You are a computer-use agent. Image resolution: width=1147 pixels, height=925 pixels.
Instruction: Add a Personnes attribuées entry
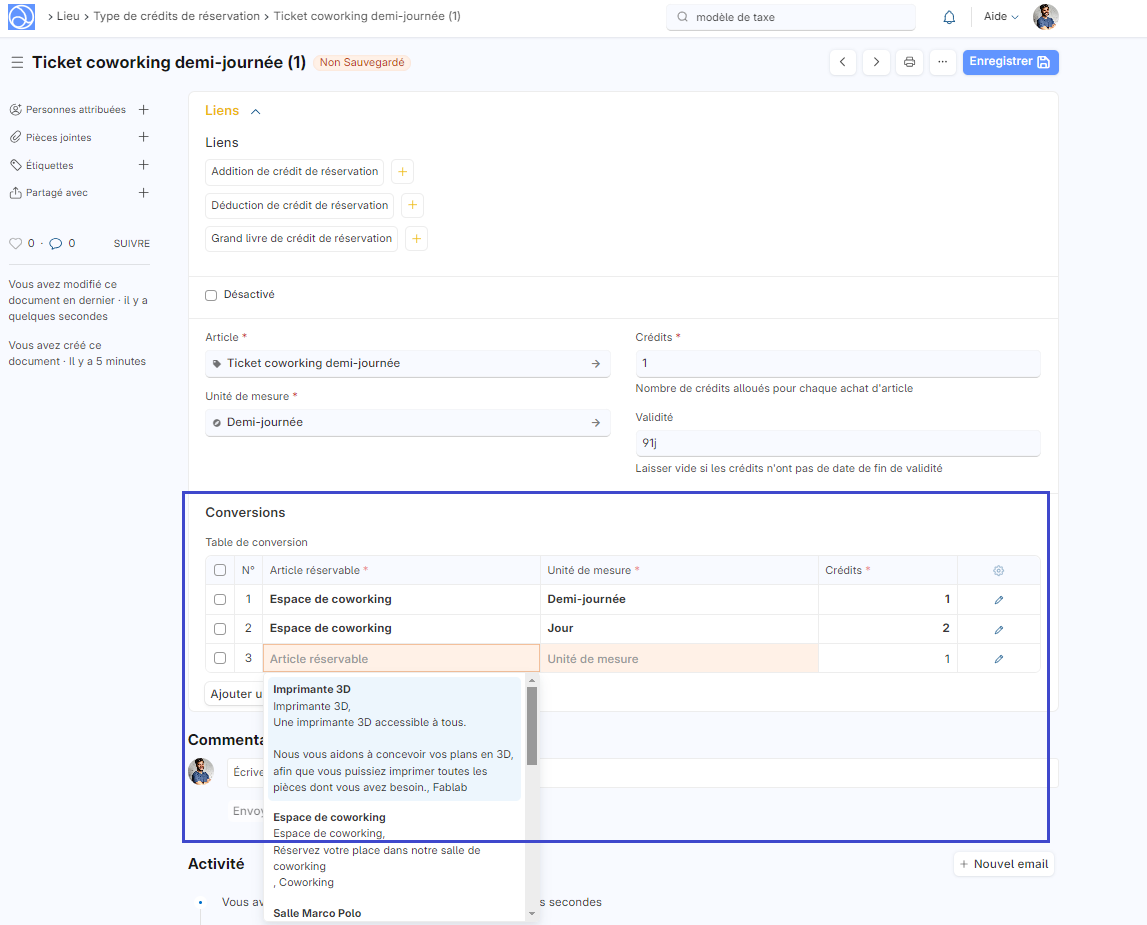(143, 110)
